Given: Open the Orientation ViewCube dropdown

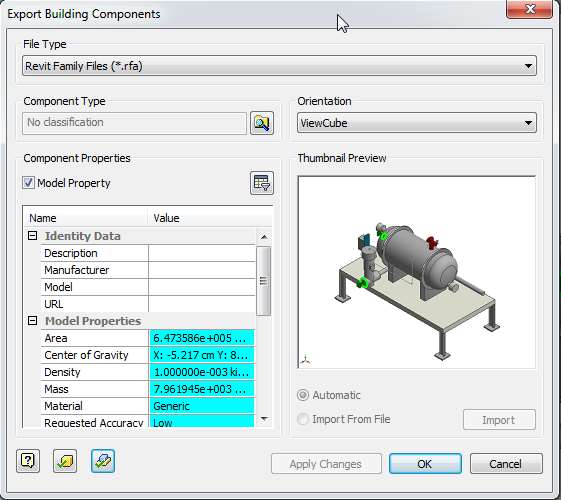Looking at the screenshot, I should (417, 123).
